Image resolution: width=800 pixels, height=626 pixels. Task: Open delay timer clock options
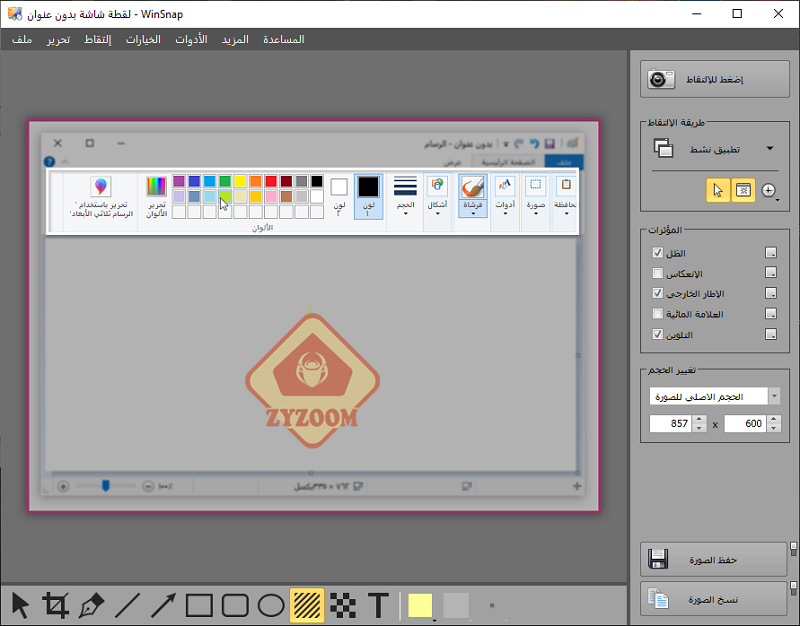point(769,191)
